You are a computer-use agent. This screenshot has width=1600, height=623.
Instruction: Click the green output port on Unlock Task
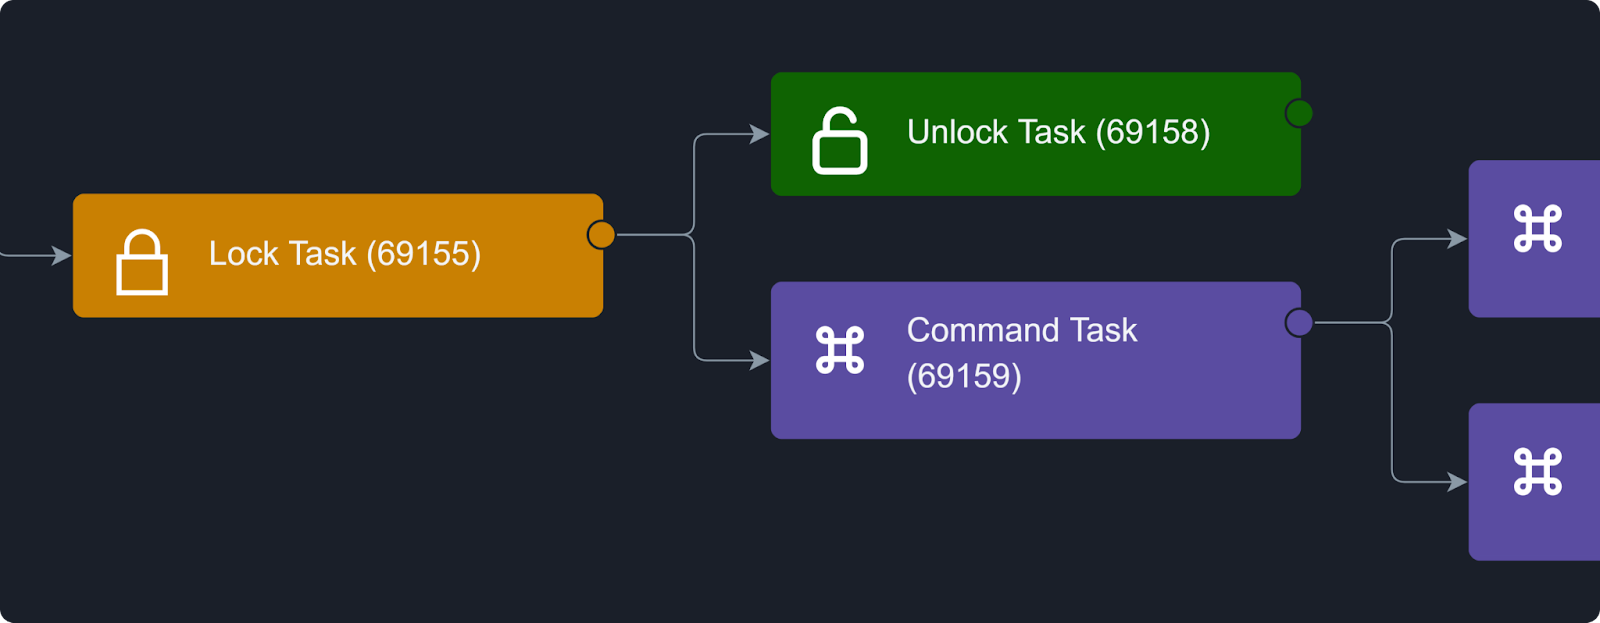pyautogui.click(x=1299, y=113)
